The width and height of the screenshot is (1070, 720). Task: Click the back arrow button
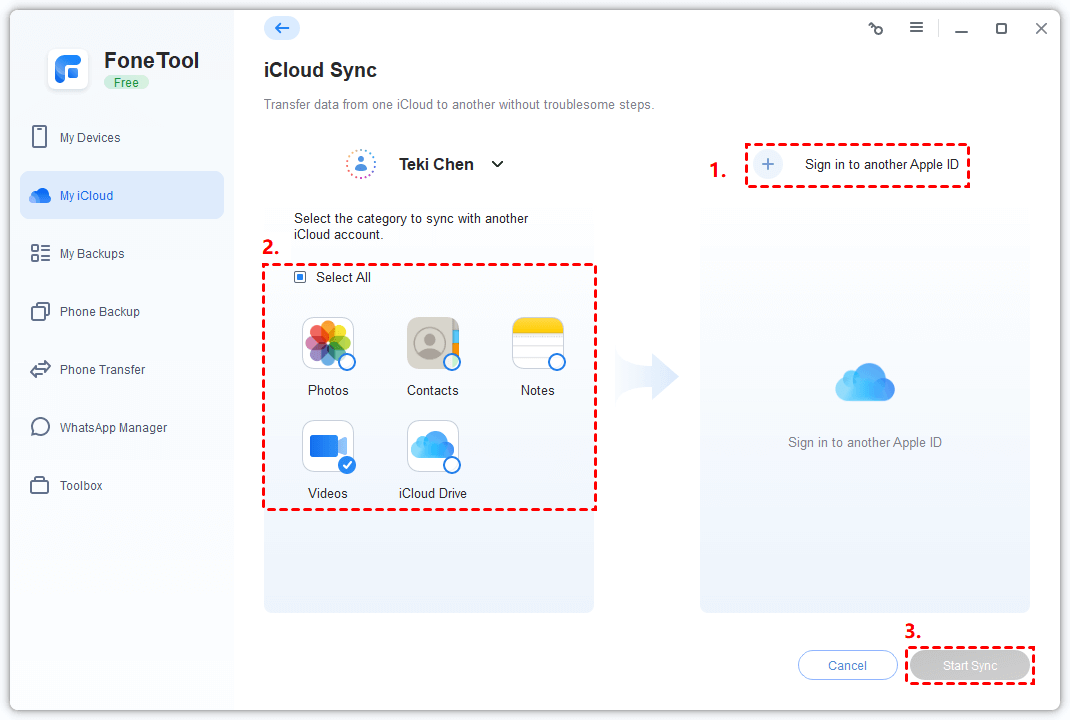point(282,28)
